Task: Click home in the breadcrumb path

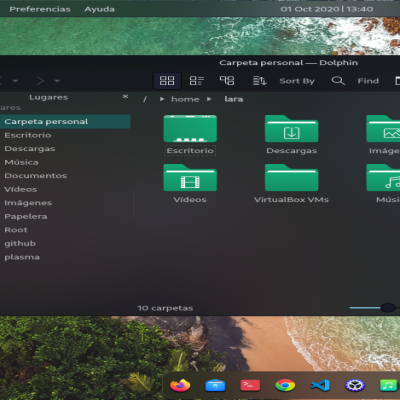Action: pos(185,99)
